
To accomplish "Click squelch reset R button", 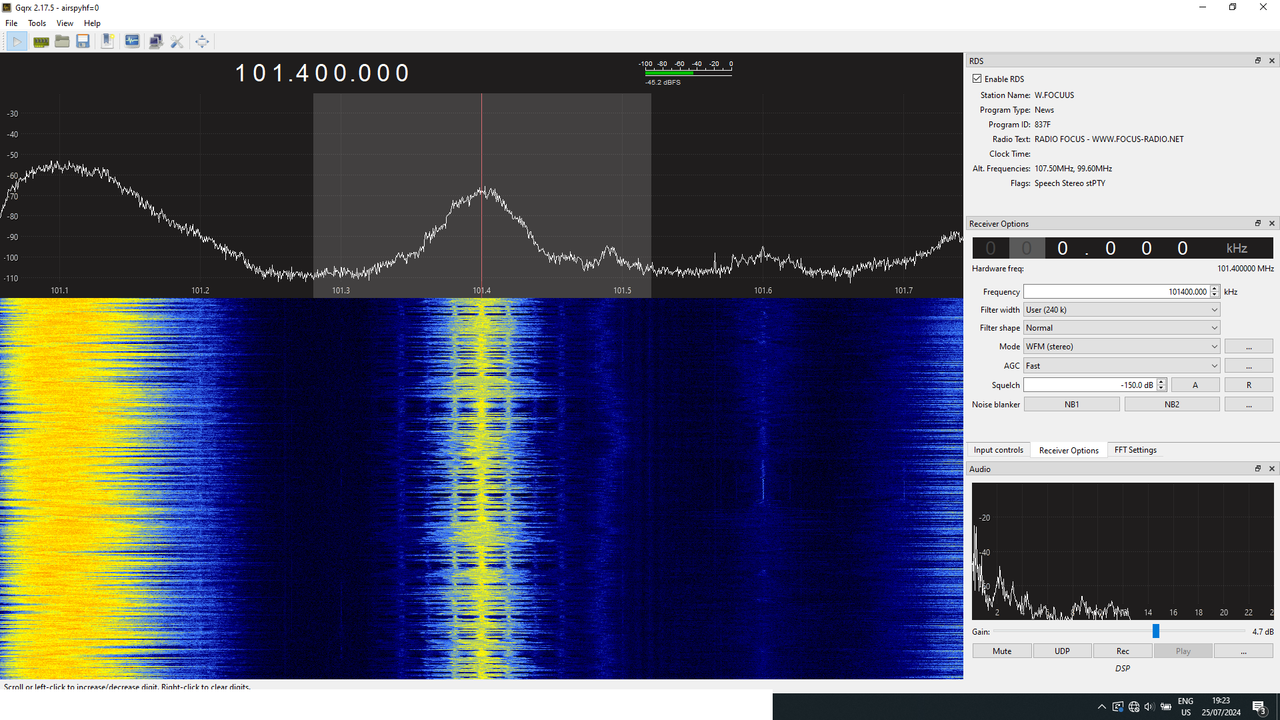I will [x=1249, y=385].
